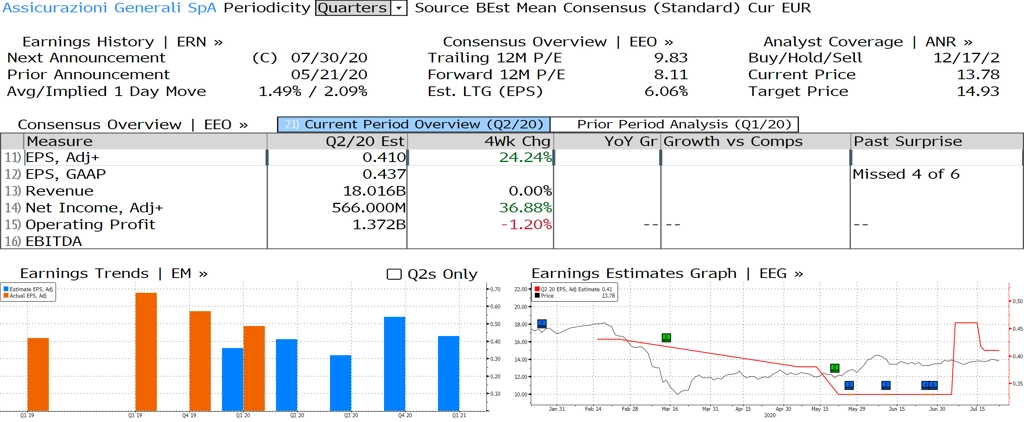Screen dimensions: 1024x422
Task: Click the green event marker near Mar 16
Action: coord(666,338)
